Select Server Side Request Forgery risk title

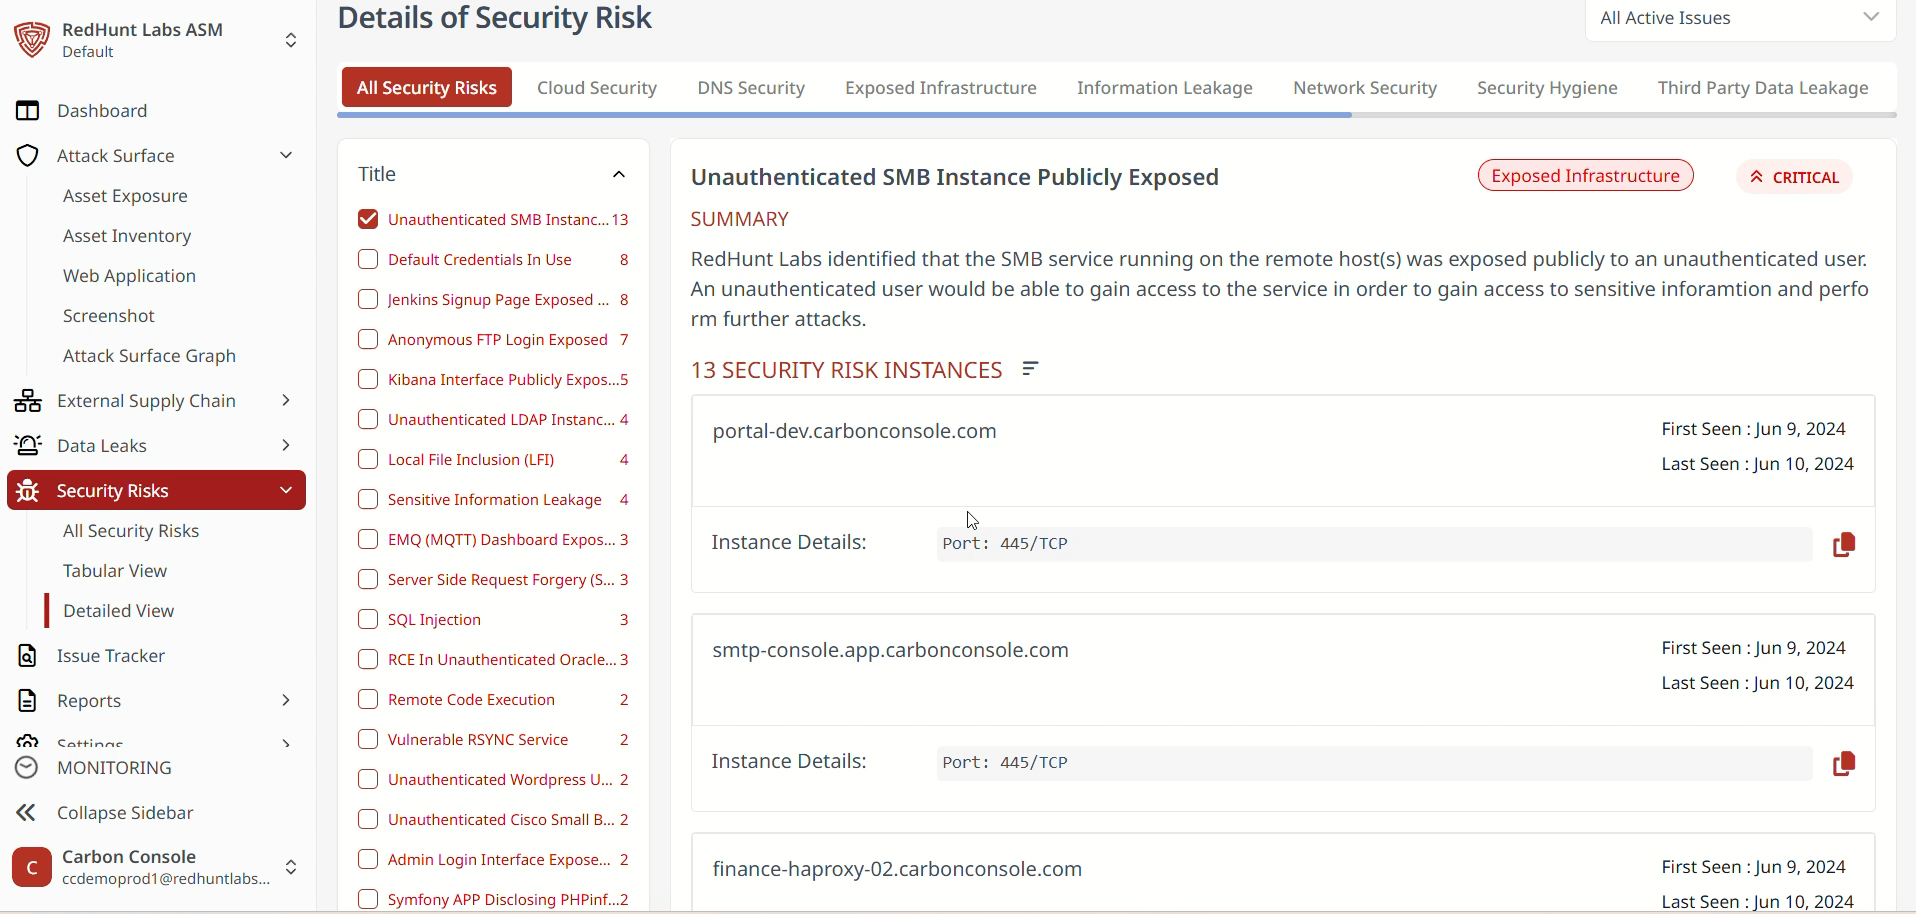(501, 580)
